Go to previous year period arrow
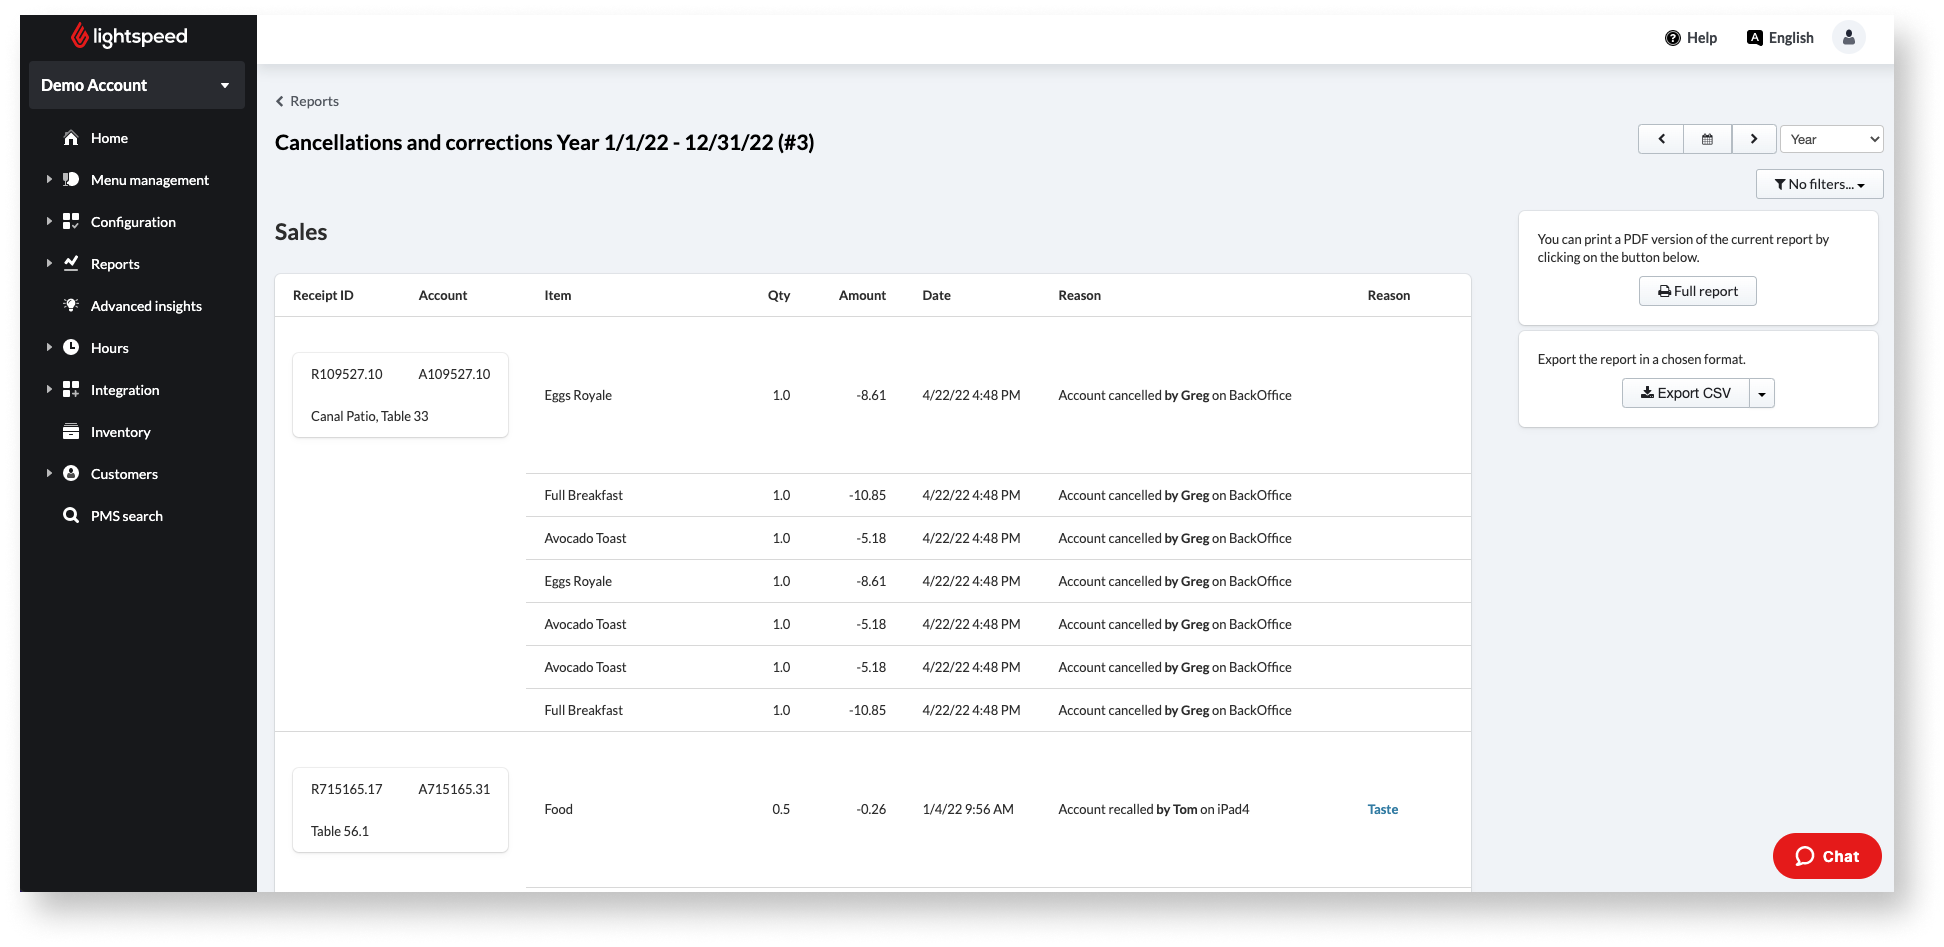The width and height of the screenshot is (1944, 947). click(1661, 139)
